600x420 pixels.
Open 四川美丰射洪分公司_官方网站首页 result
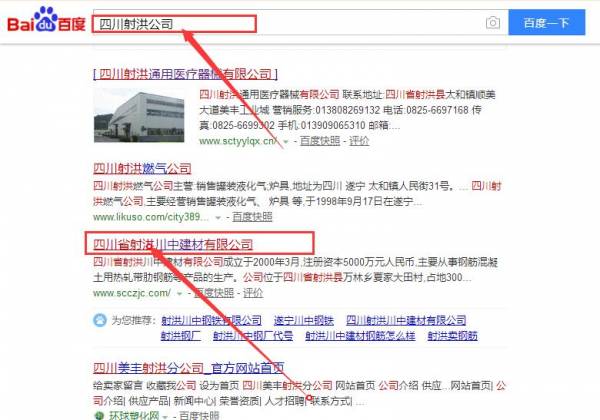click(x=189, y=368)
